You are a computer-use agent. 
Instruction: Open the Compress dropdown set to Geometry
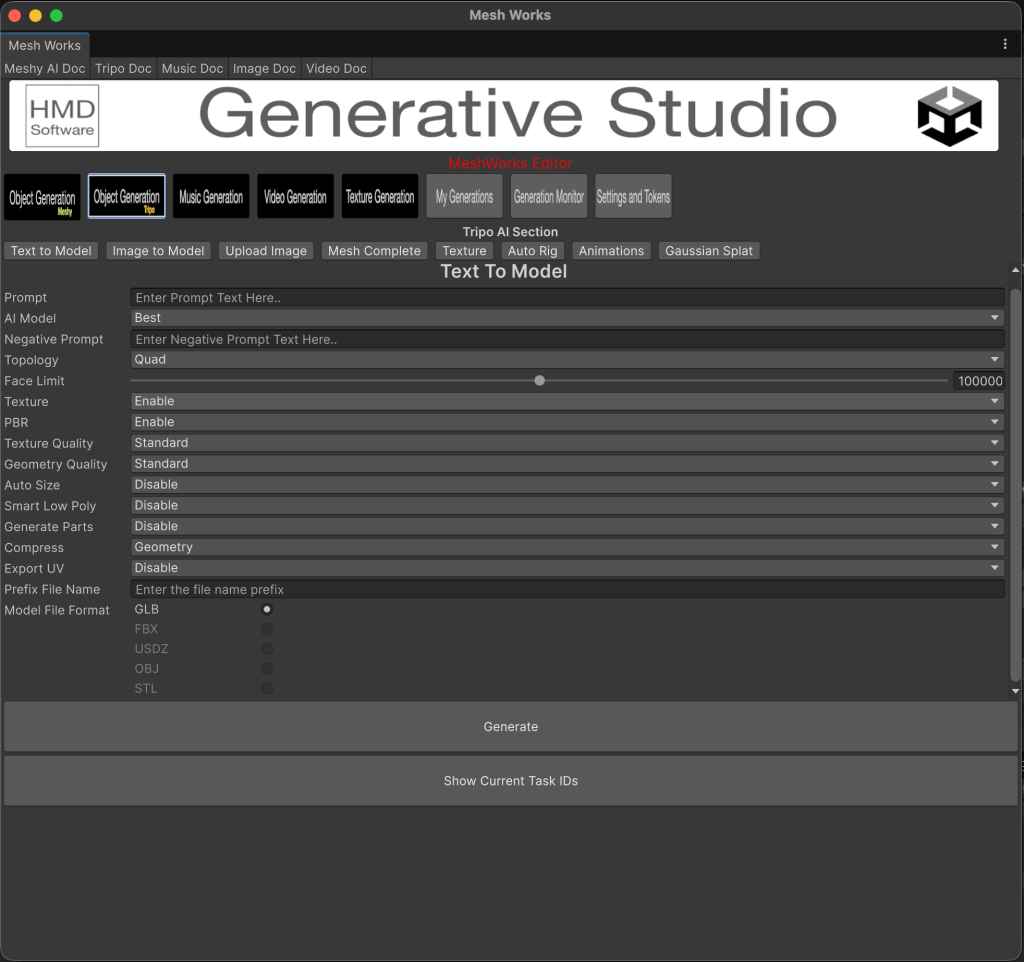point(567,547)
